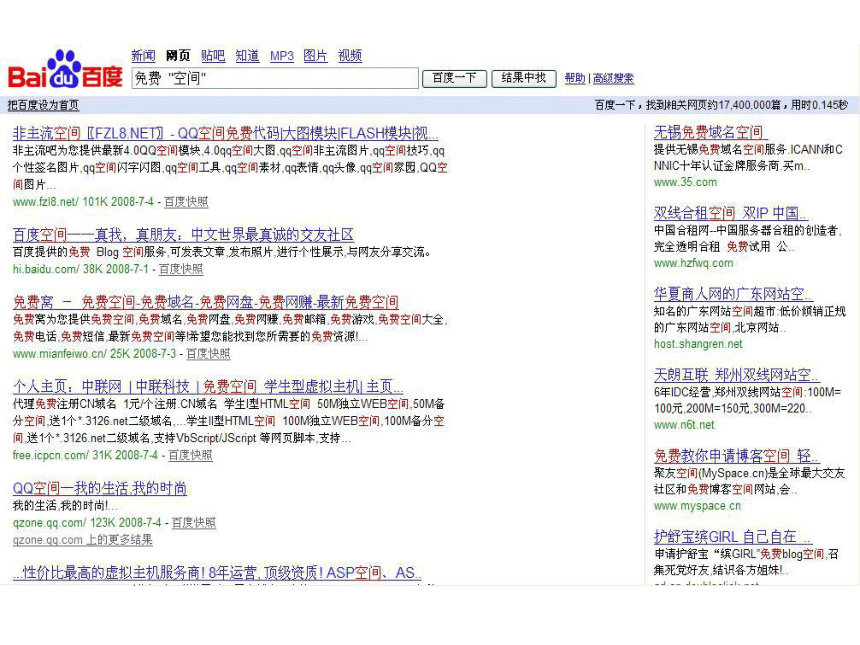The width and height of the screenshot is (860, 645).
Task: Click the free.icpcn.com/ 31K 2008-7-4 text
Action: tap(85, 455)
